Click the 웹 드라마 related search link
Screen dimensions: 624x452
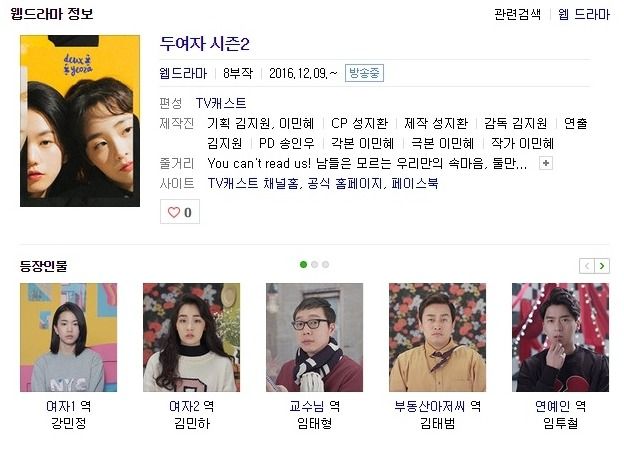[x=583, y=15]
